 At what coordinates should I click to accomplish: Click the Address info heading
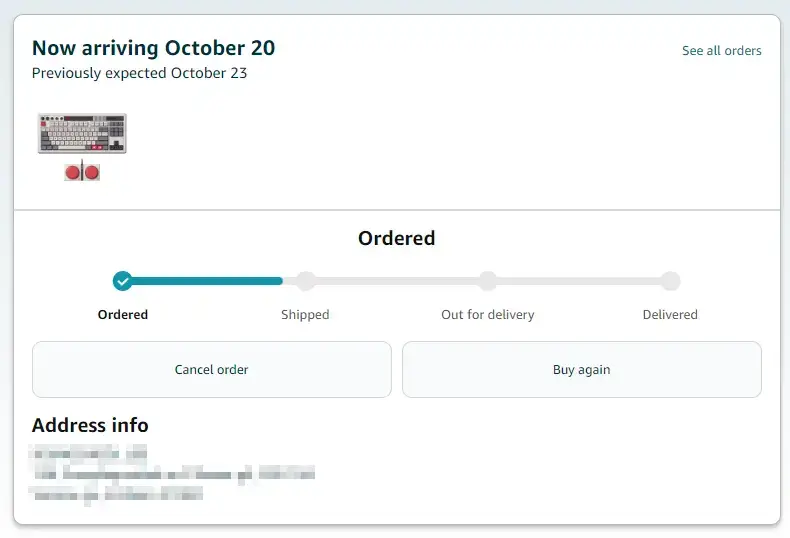coord(90,425)
